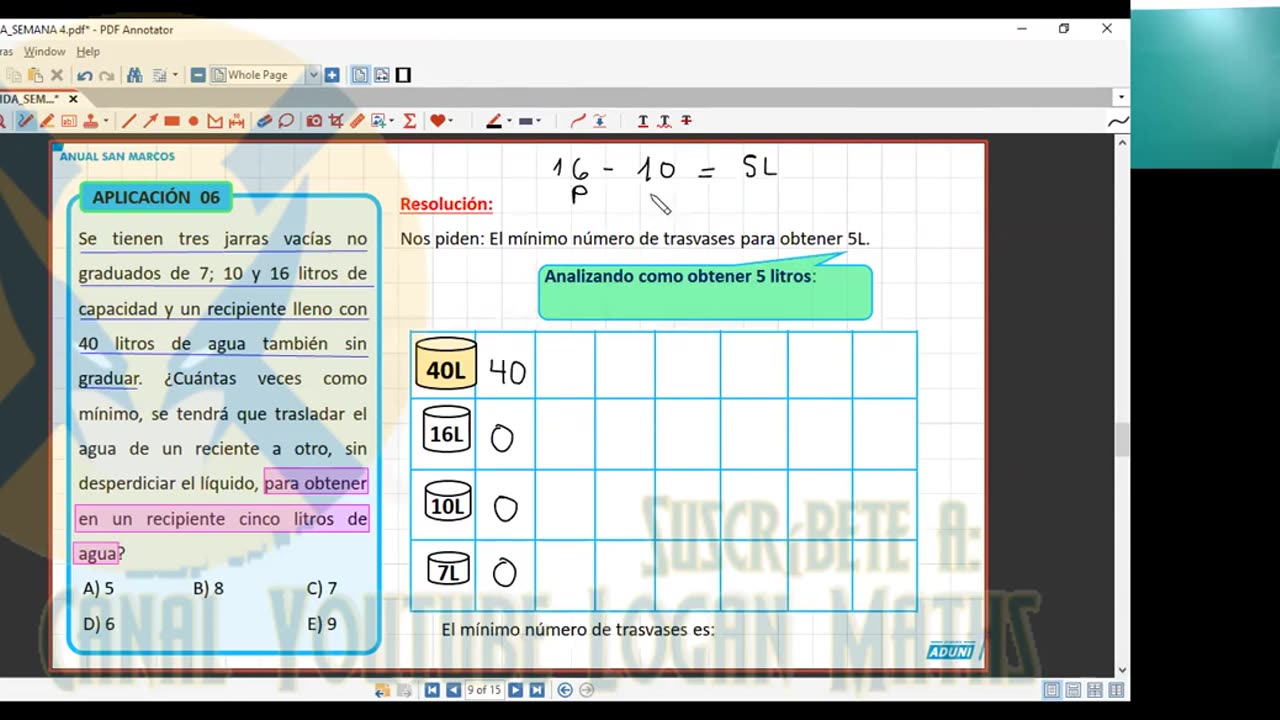Screen dimensions: 1280x720
Task: Select the underline text markup tool
Action: click(643, 121)
